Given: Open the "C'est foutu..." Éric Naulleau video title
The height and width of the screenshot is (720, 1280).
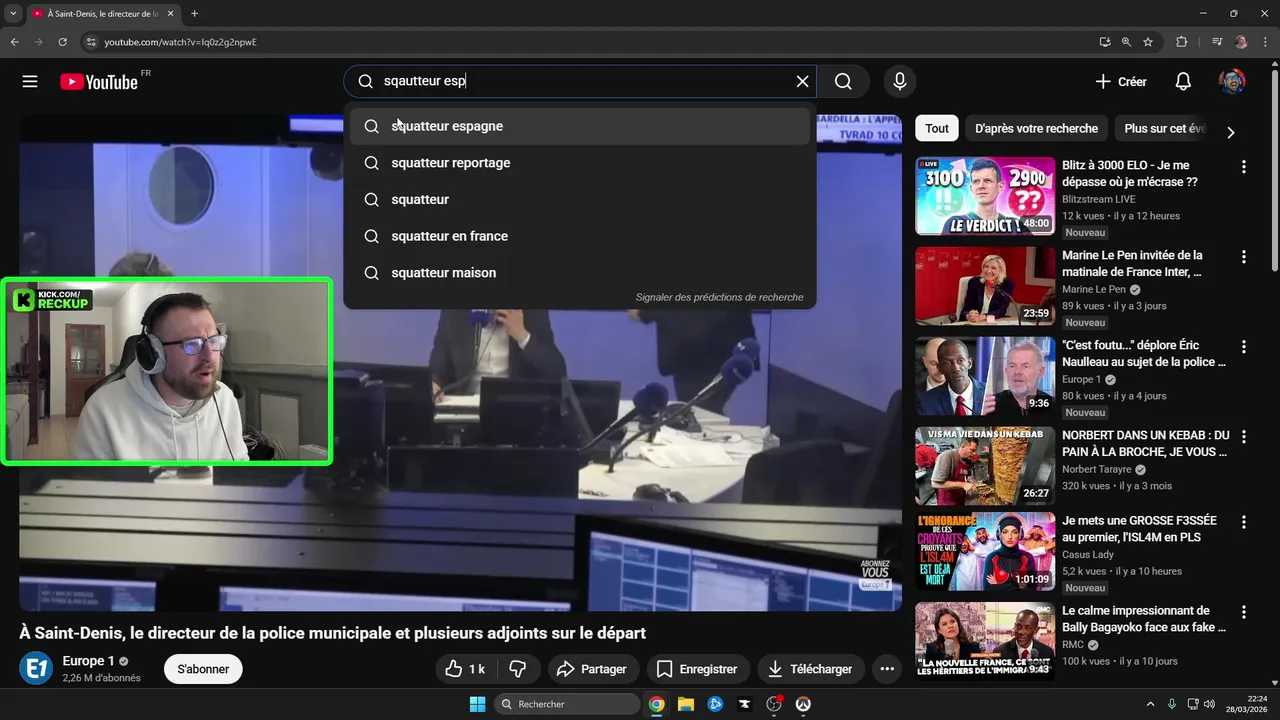Looking at the screenshot, I should pos(1144,353).
